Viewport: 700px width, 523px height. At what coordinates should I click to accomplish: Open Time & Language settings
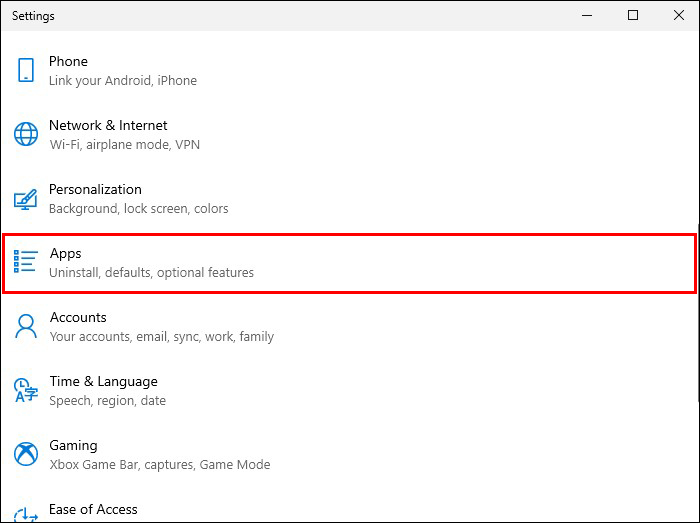[103, 382]
